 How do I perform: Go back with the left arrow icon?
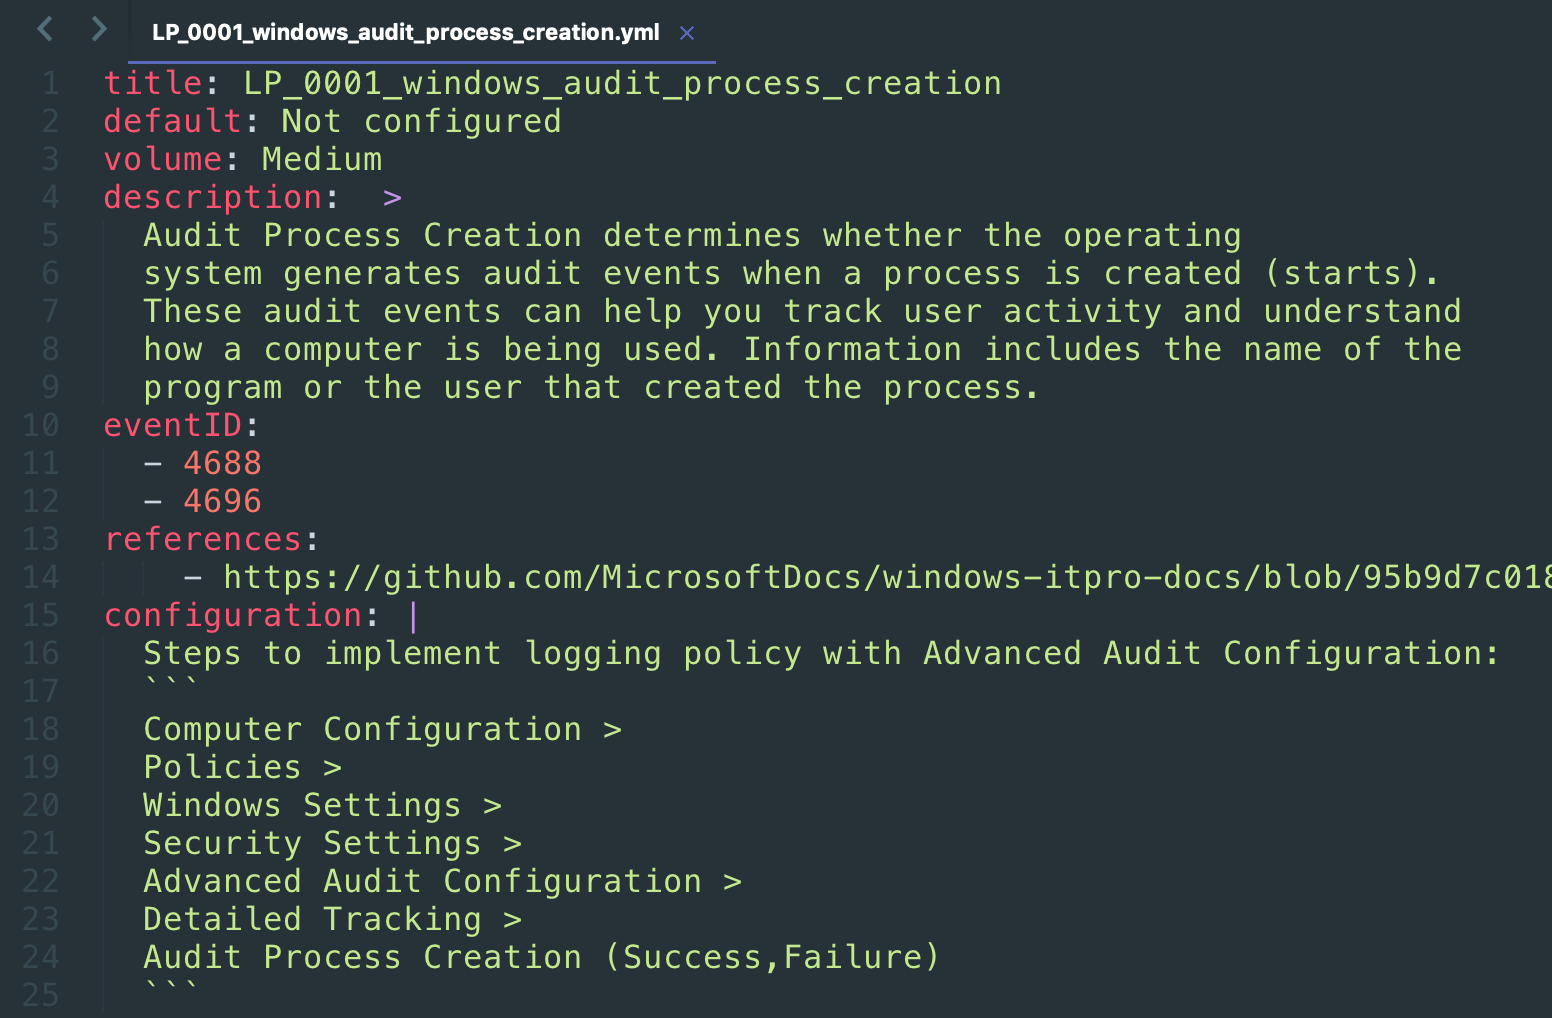pyautogui.click(x=45, y=29)
